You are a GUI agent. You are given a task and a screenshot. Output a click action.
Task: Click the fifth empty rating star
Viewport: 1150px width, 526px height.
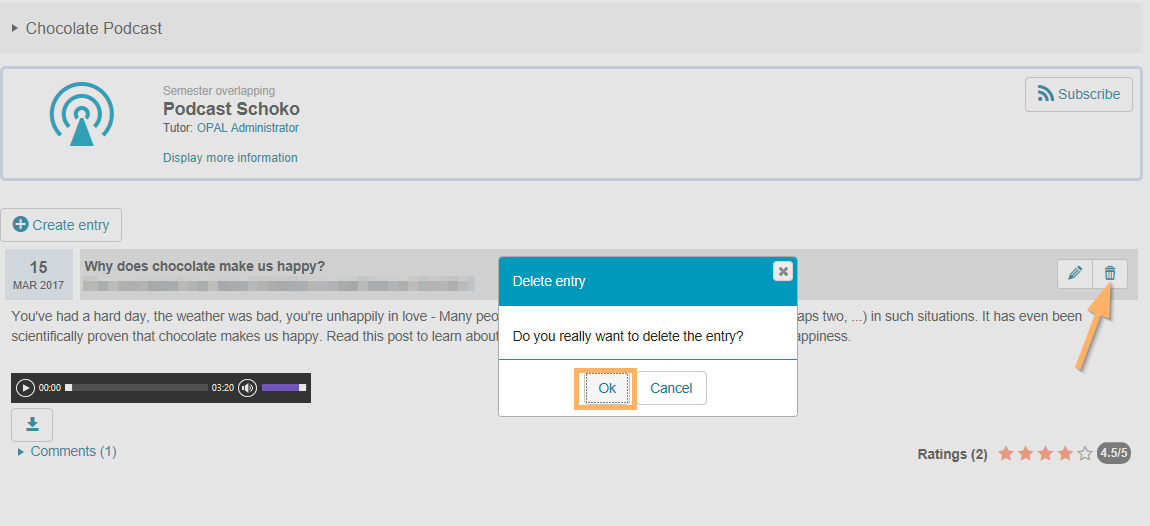coord(1085,454)
